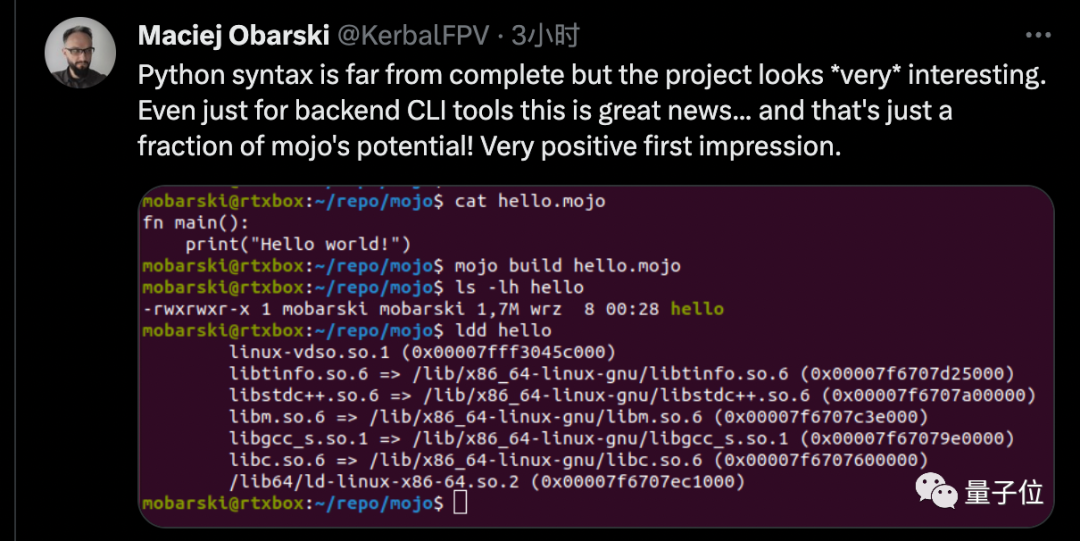Screen dimensions: 1080x541
Task: Open Maciej Obarski's profile avatar
Action: click(x=80, y=53)
